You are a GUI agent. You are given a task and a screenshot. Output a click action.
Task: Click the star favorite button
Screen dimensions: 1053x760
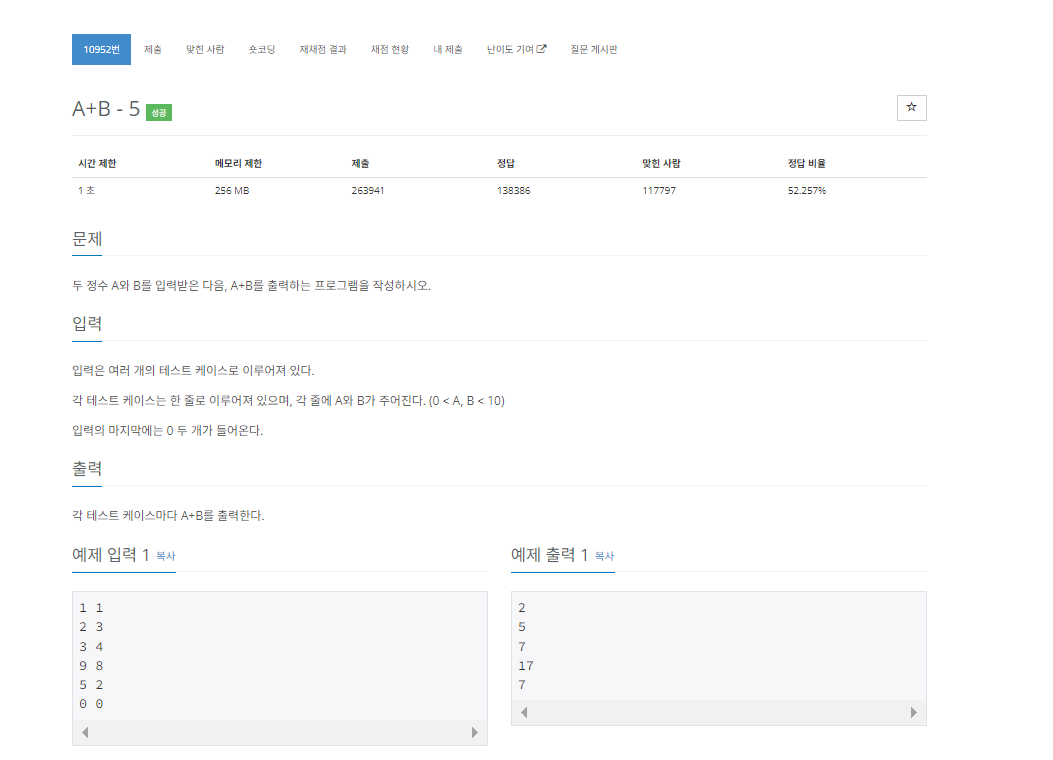(911, 107)
